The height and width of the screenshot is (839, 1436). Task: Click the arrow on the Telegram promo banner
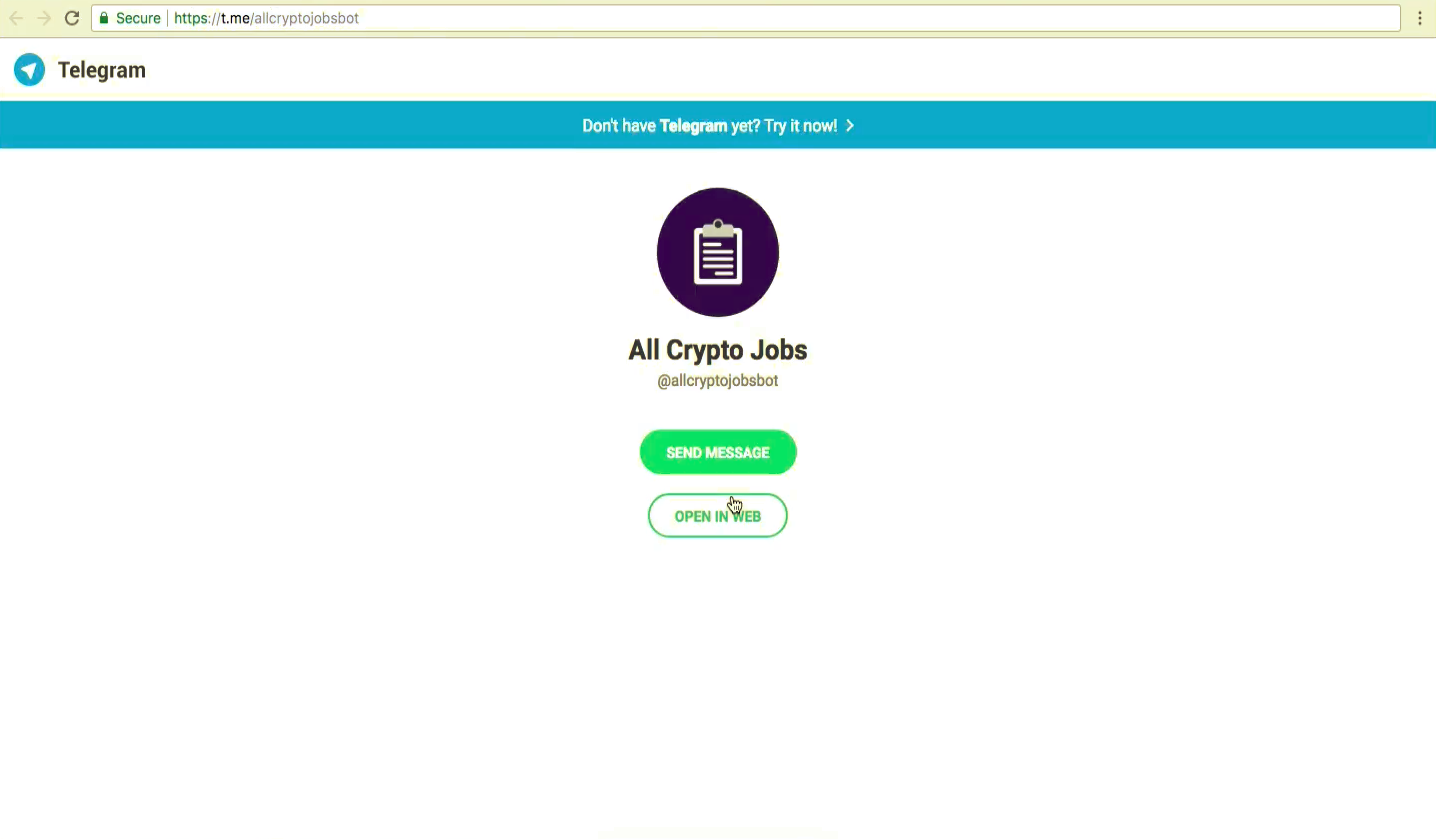coord(849,125)
